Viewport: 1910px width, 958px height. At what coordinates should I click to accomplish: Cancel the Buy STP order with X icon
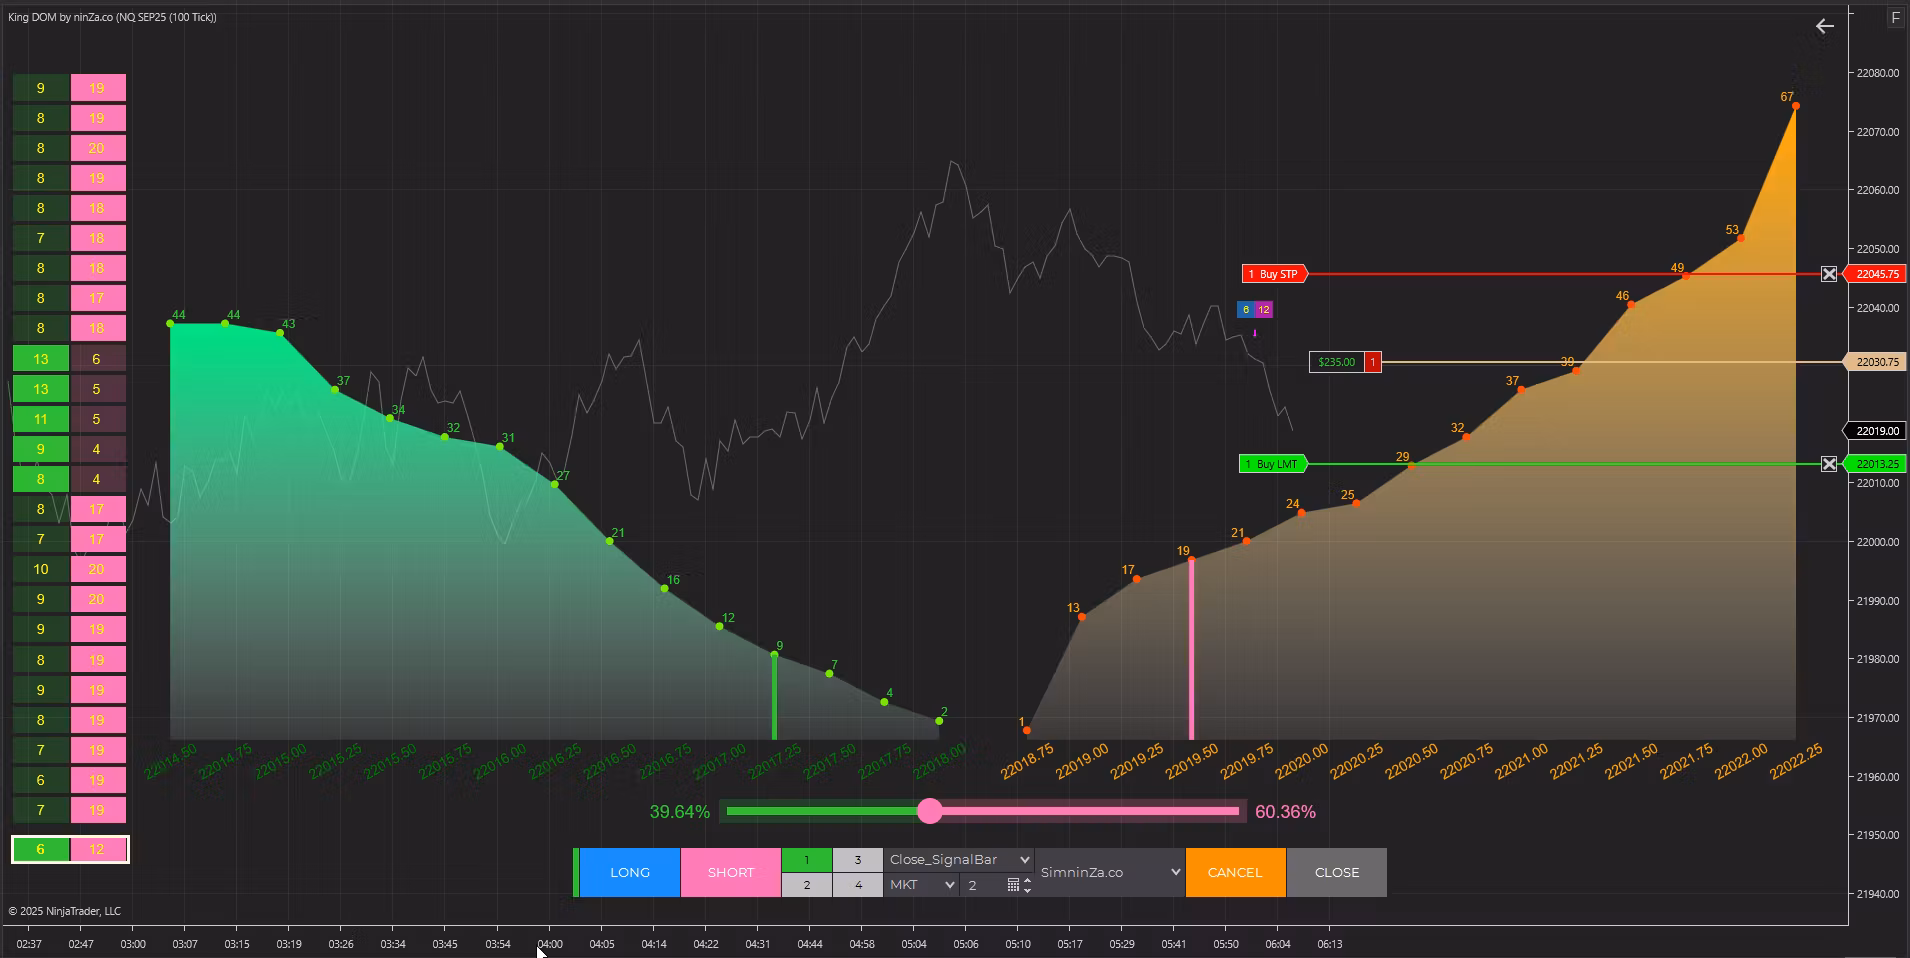(x=1829, y=274)
